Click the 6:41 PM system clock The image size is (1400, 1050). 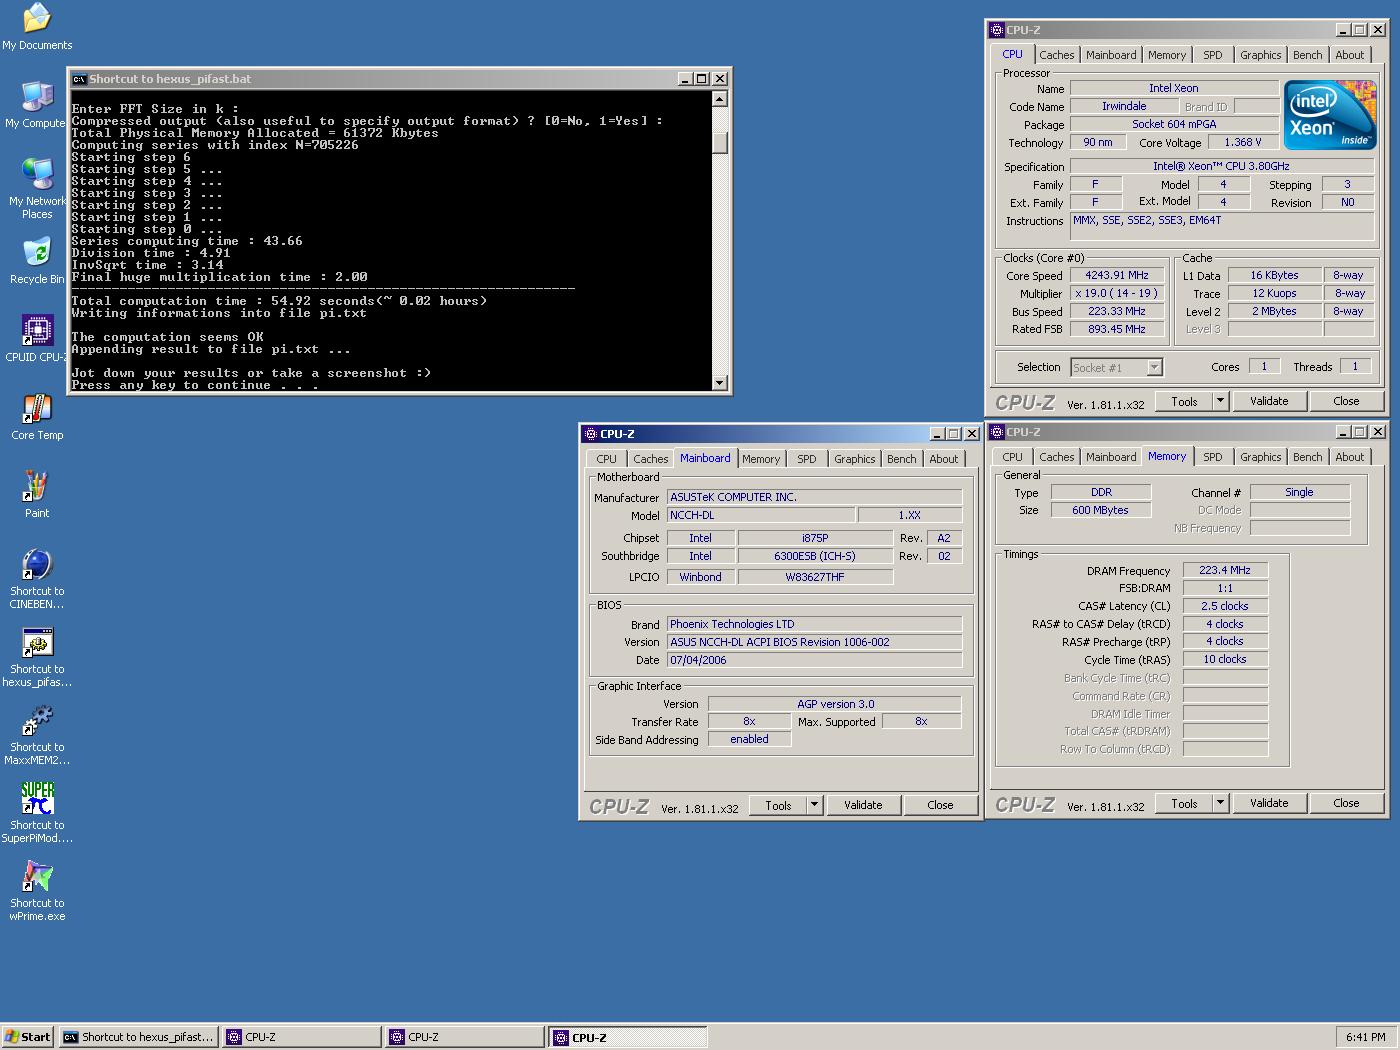click(x=1365, y=1037)
